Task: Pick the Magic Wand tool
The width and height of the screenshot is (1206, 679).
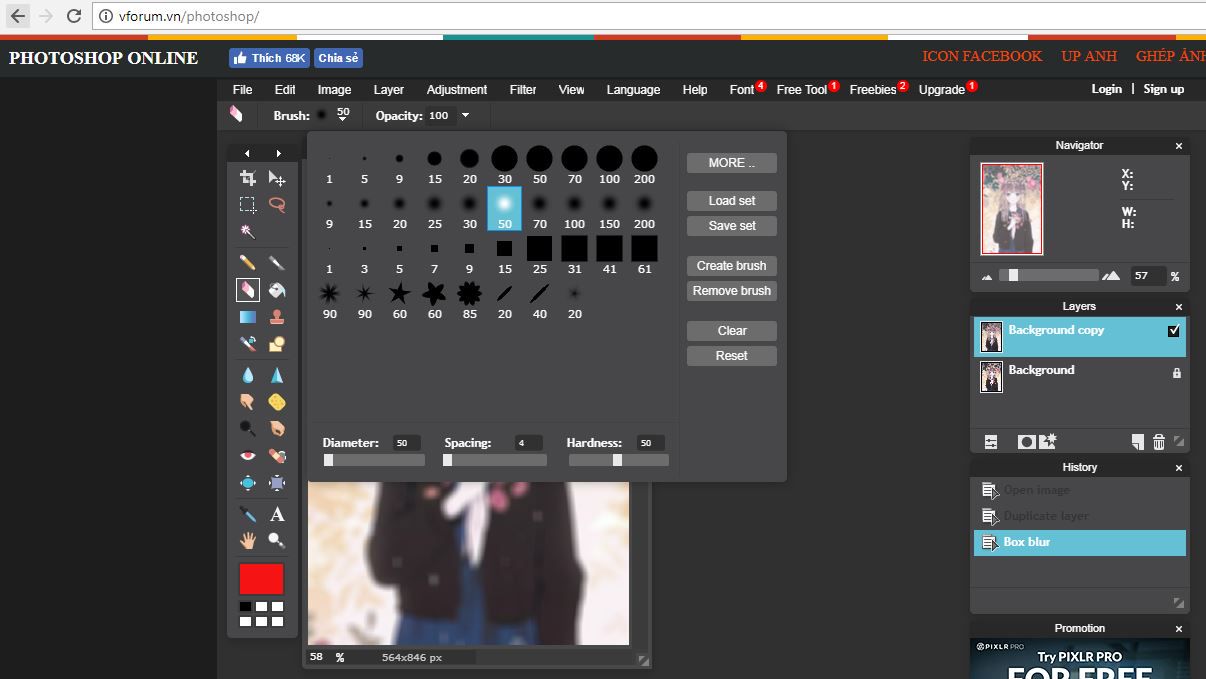Action: (x=248, y=232)
